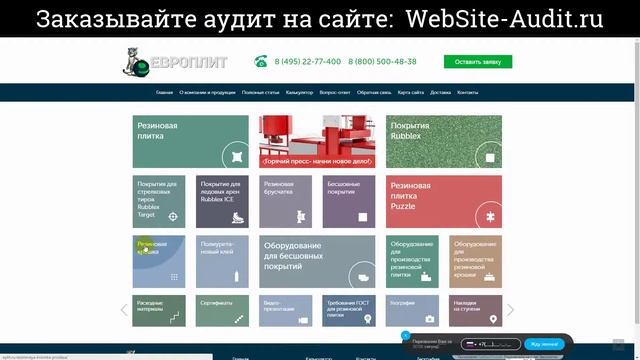
Task: Open Контакты in top navigation
Action: (x=467, y=93)
